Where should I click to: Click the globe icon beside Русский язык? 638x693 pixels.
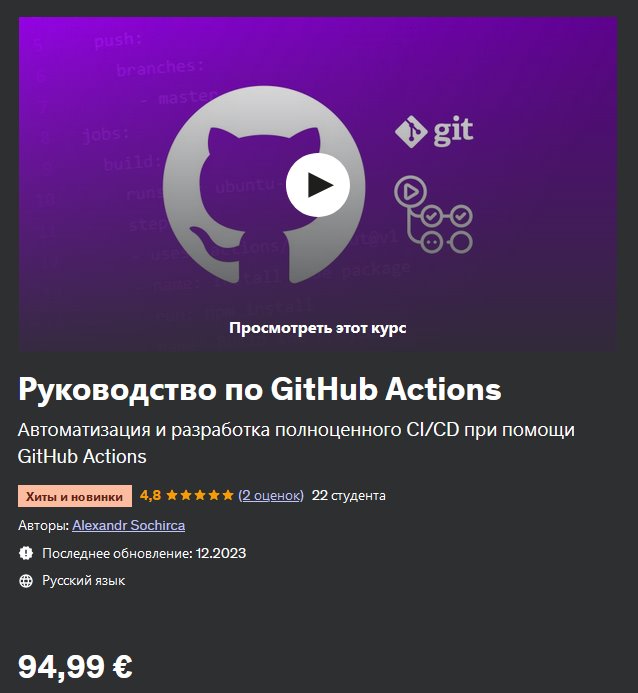26,581
